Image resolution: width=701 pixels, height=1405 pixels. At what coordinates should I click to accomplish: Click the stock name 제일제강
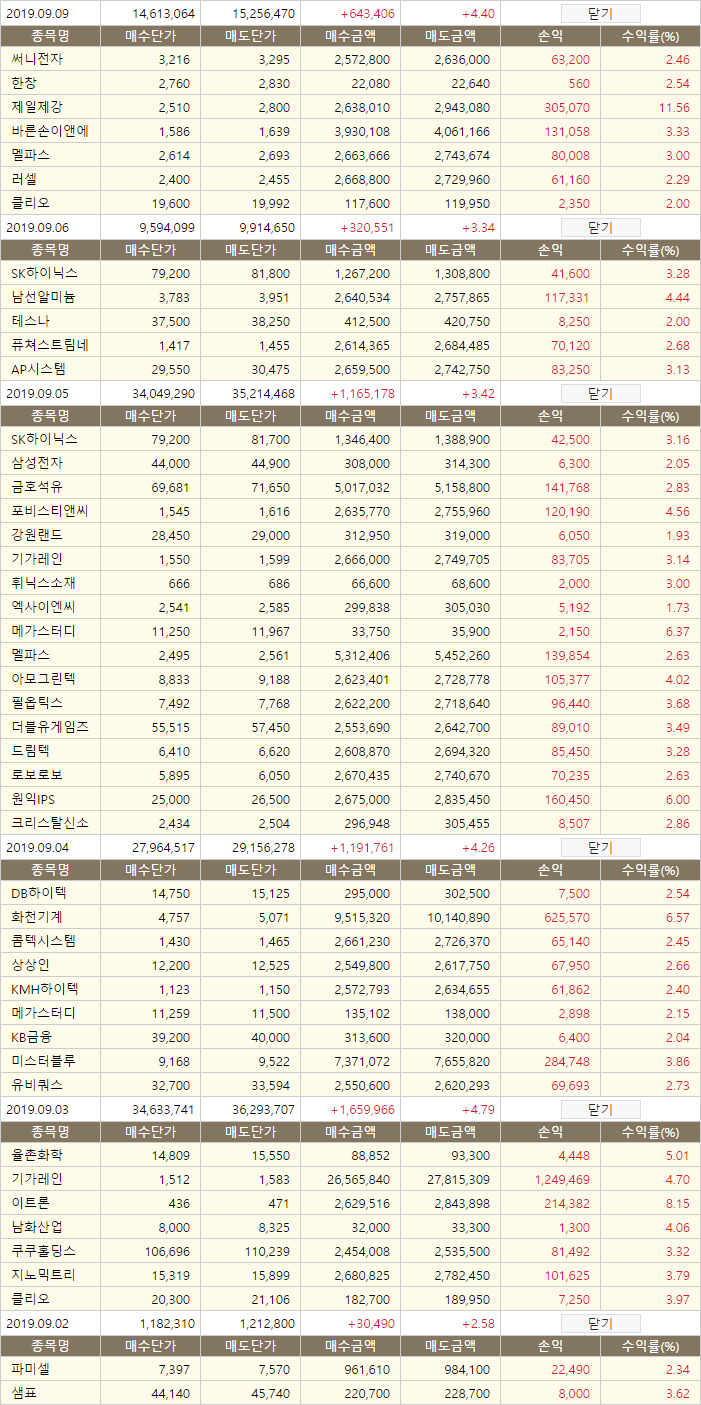(x=37, y=107)
